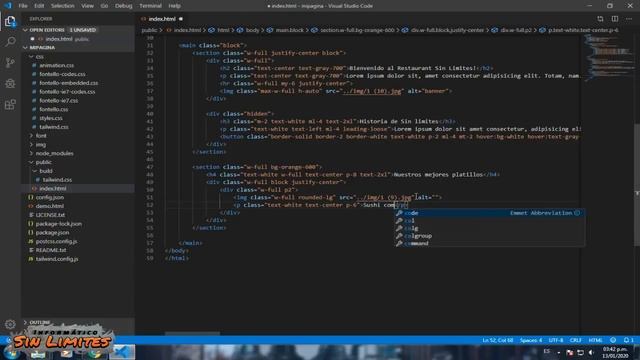Click the Open Changes compare icon
The width and height of the screenshot is (640, 360).
point(600,19)
